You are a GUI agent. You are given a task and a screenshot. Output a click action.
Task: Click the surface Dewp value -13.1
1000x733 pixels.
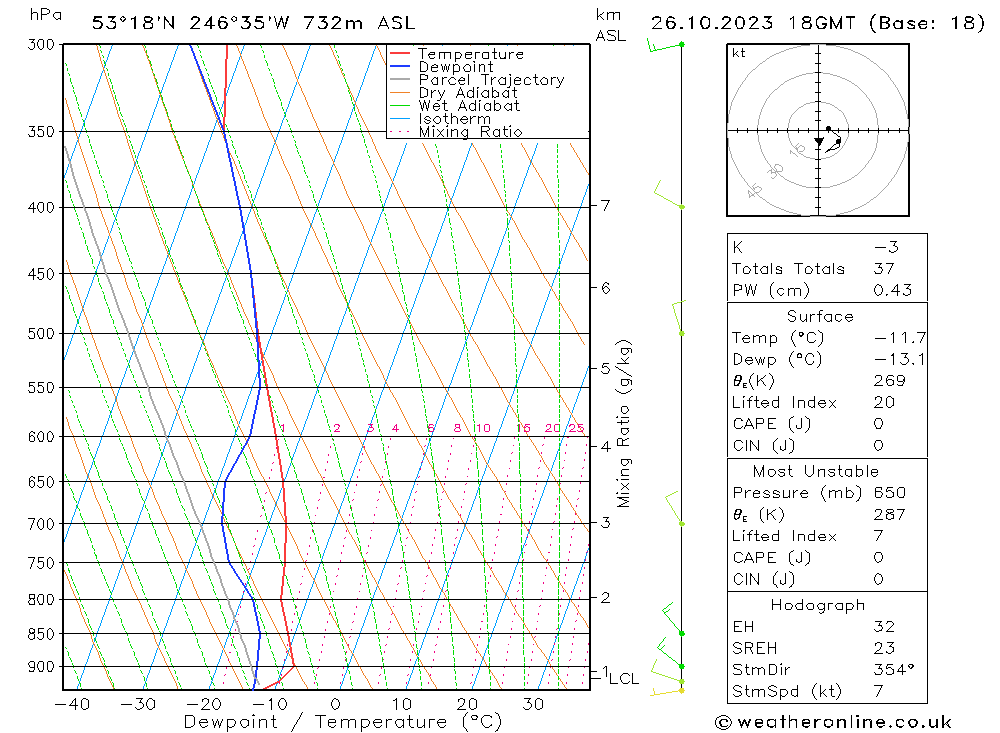pos(900,359)
